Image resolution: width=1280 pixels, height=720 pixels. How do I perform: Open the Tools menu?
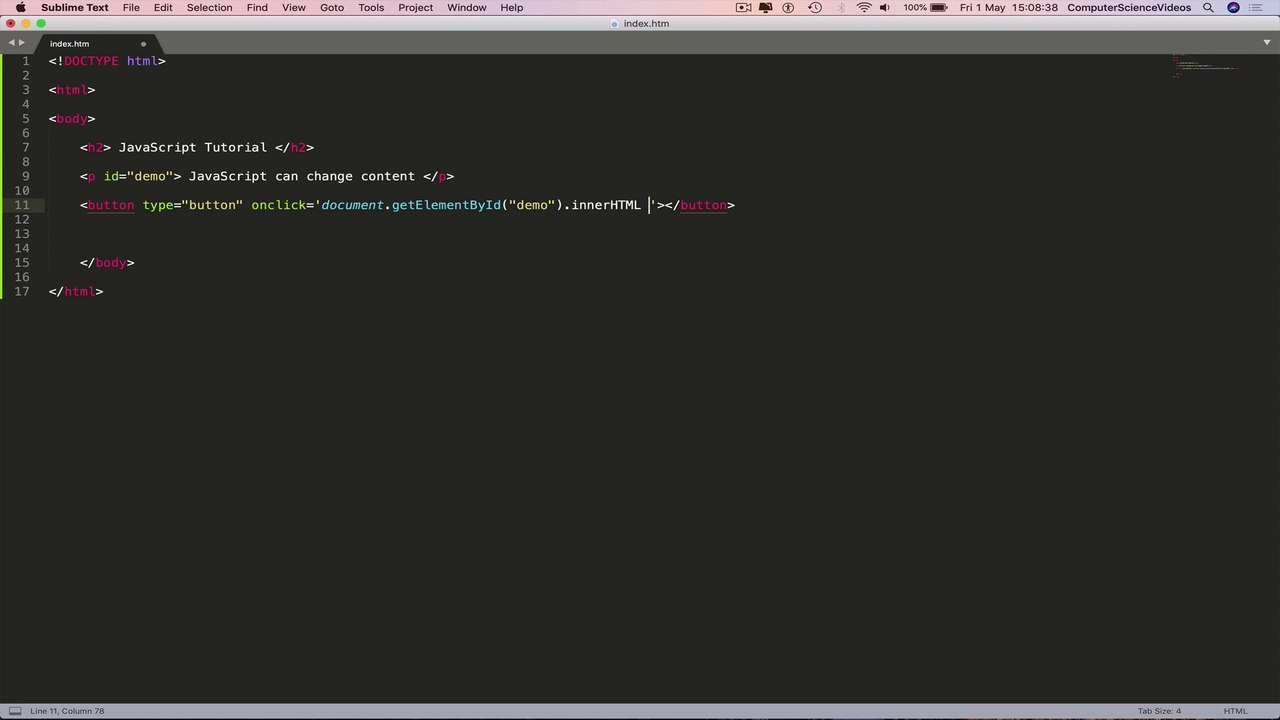[x=371, y=8]
